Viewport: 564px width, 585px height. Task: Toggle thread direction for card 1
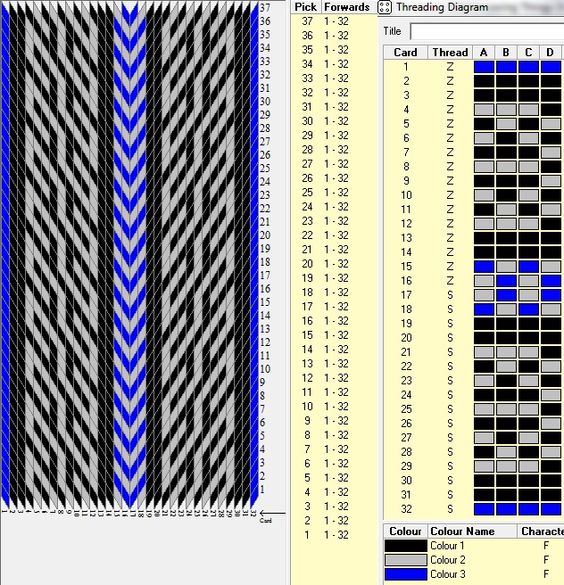[450, 67]
